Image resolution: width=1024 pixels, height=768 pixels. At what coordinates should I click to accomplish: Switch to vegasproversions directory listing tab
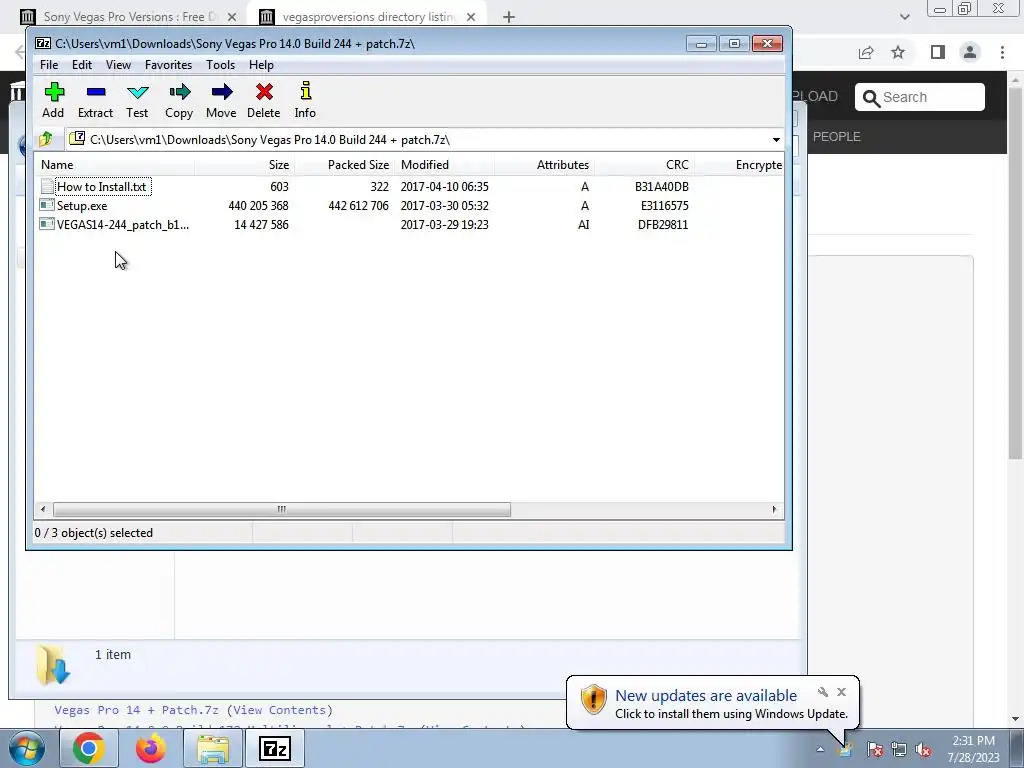369,17
